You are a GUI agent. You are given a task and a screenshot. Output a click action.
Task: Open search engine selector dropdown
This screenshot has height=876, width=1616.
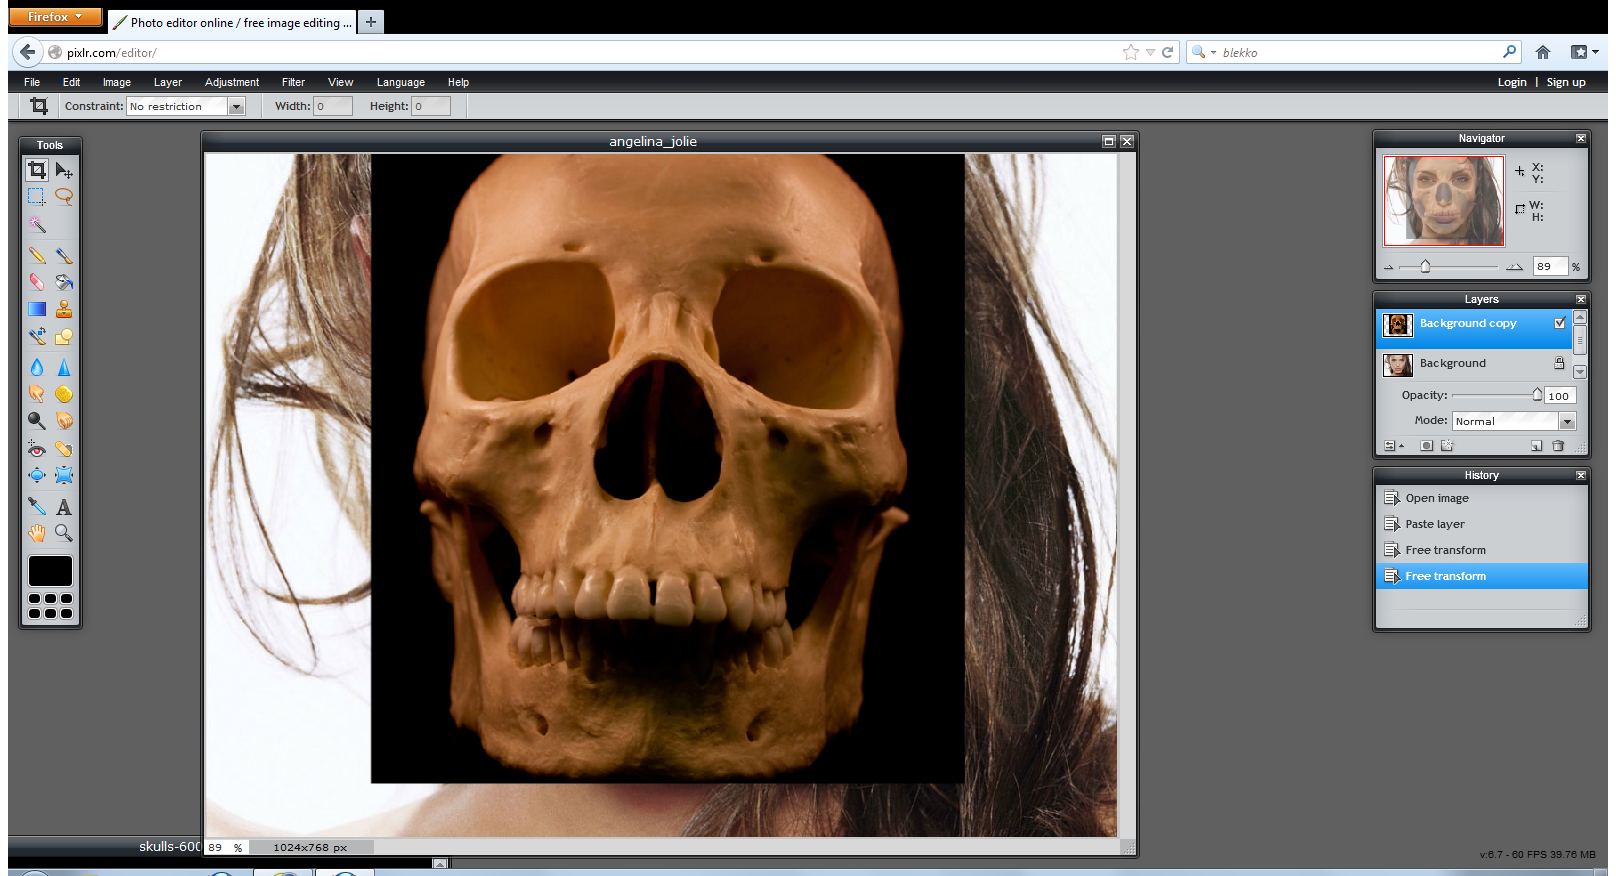coord(1204,52)
